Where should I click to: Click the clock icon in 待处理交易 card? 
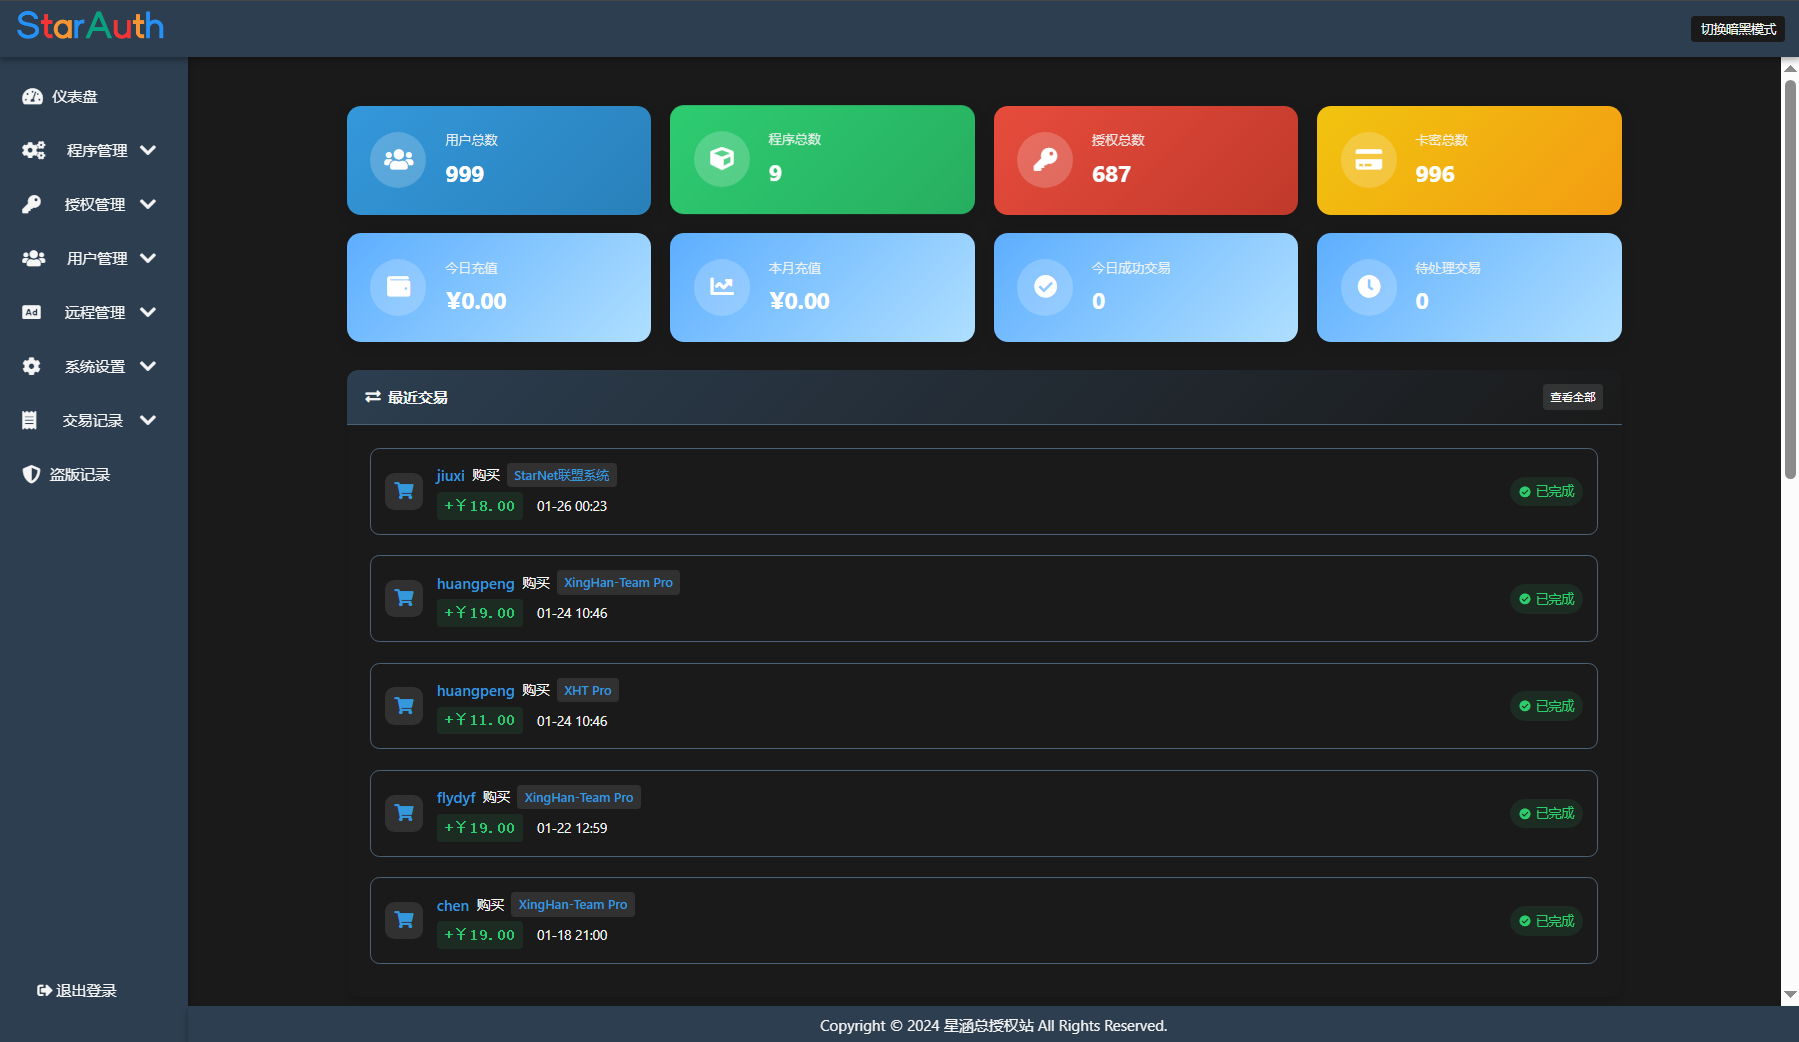coord(1368,287)
